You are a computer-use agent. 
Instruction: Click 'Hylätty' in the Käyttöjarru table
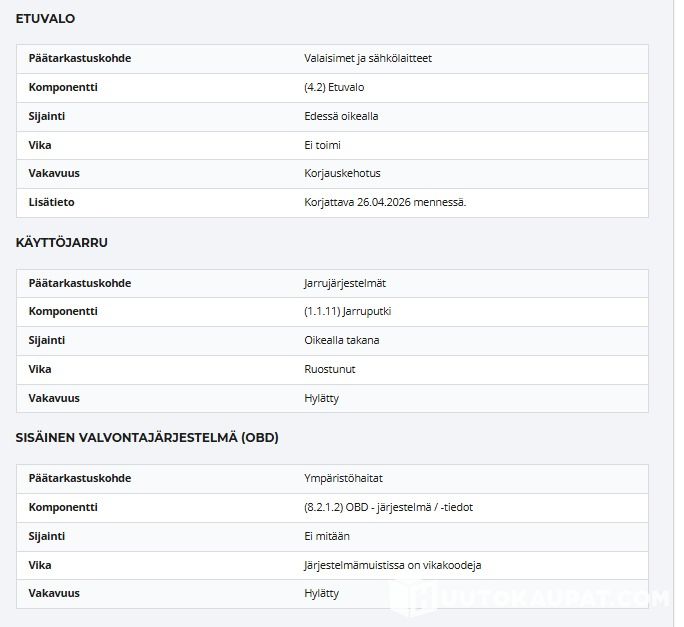321,398
